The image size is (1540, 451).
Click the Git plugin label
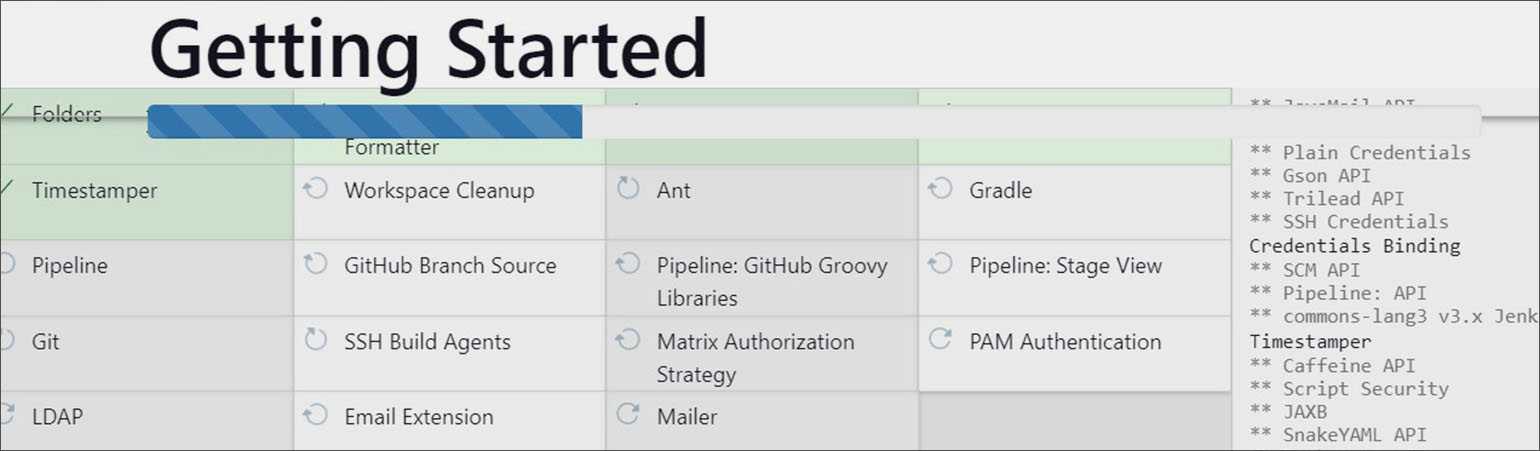[46, 342]
